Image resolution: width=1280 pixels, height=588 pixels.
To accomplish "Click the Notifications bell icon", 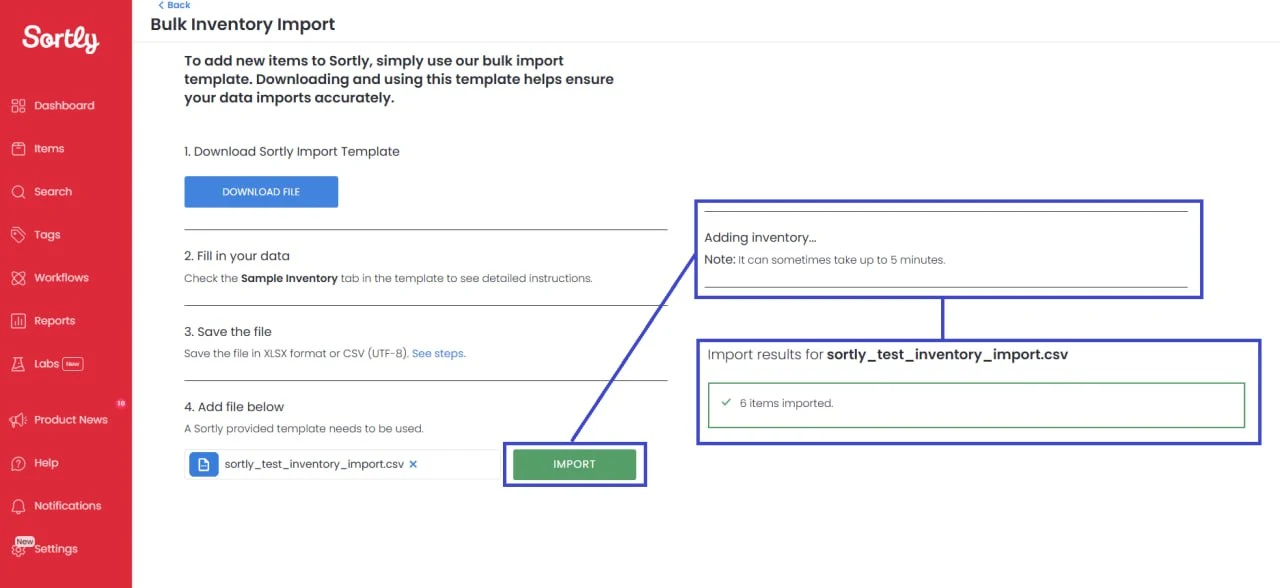I will pyautogui.click(x=18, y=506).
